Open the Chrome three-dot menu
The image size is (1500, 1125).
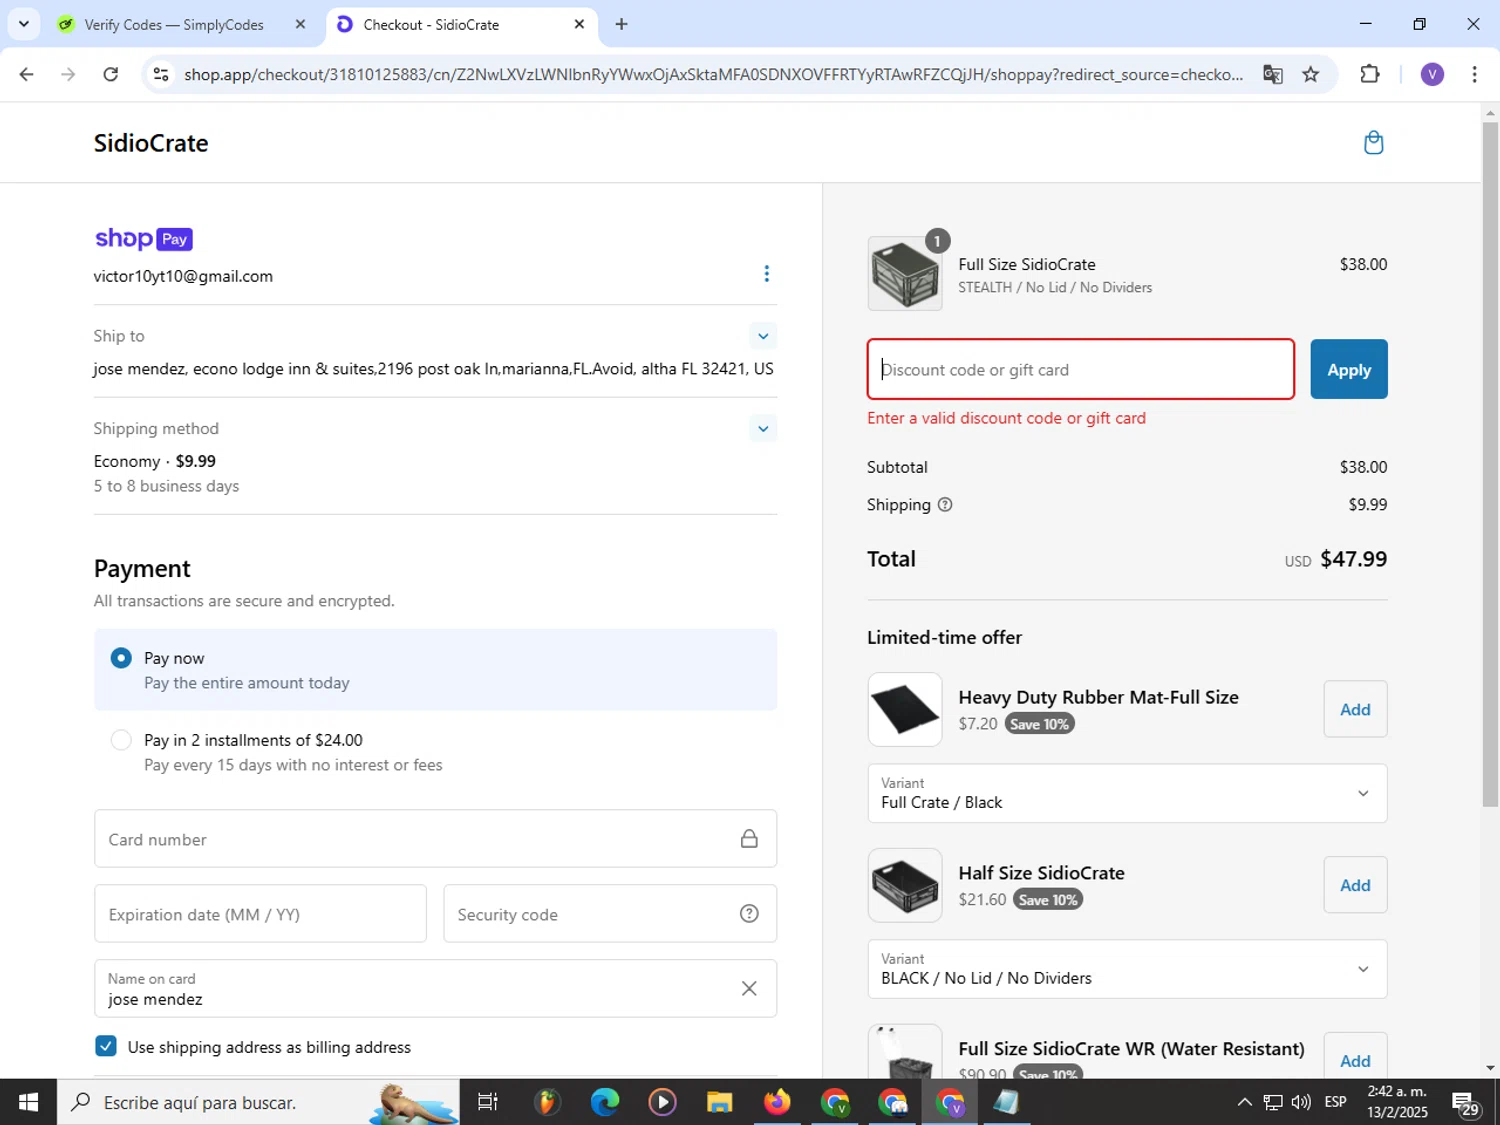point(1474,74)
